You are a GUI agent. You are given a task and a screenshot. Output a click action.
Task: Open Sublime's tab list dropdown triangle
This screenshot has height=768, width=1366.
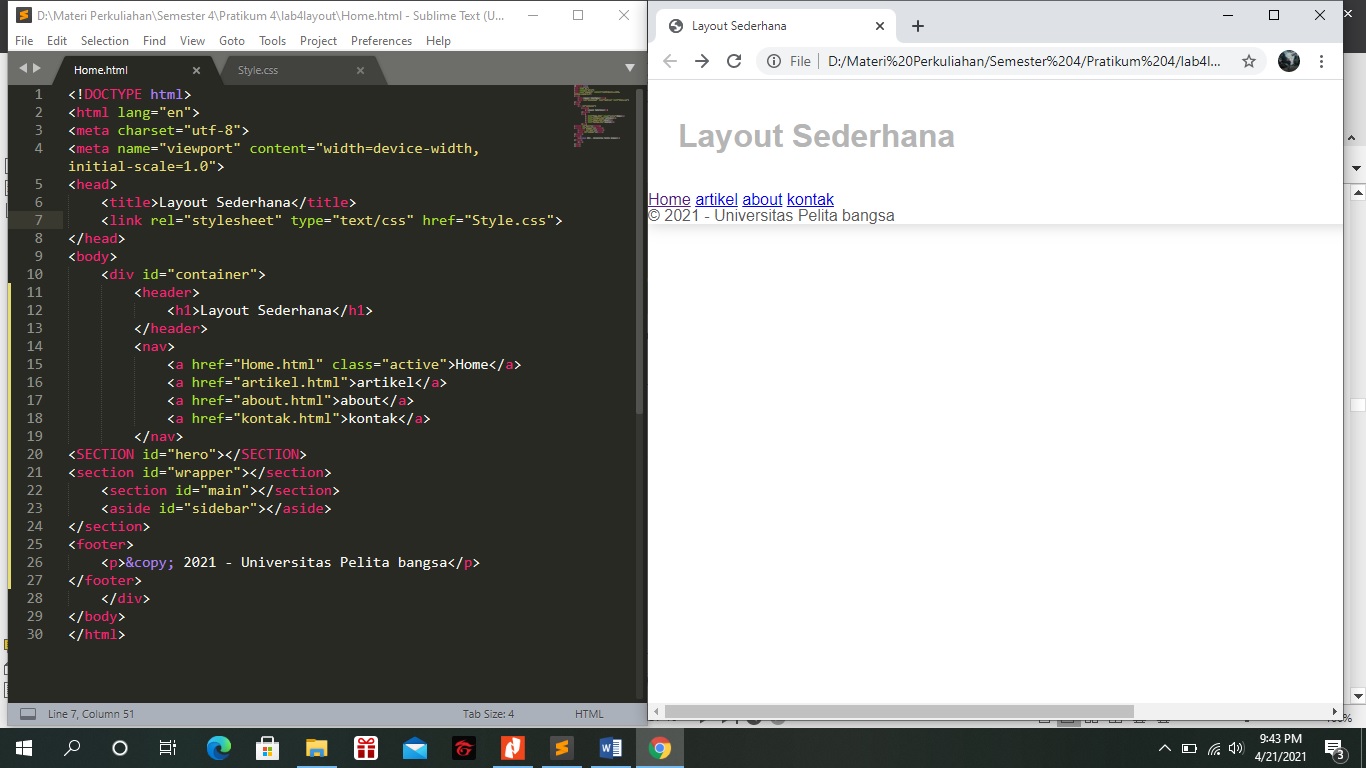coord(629,68)
